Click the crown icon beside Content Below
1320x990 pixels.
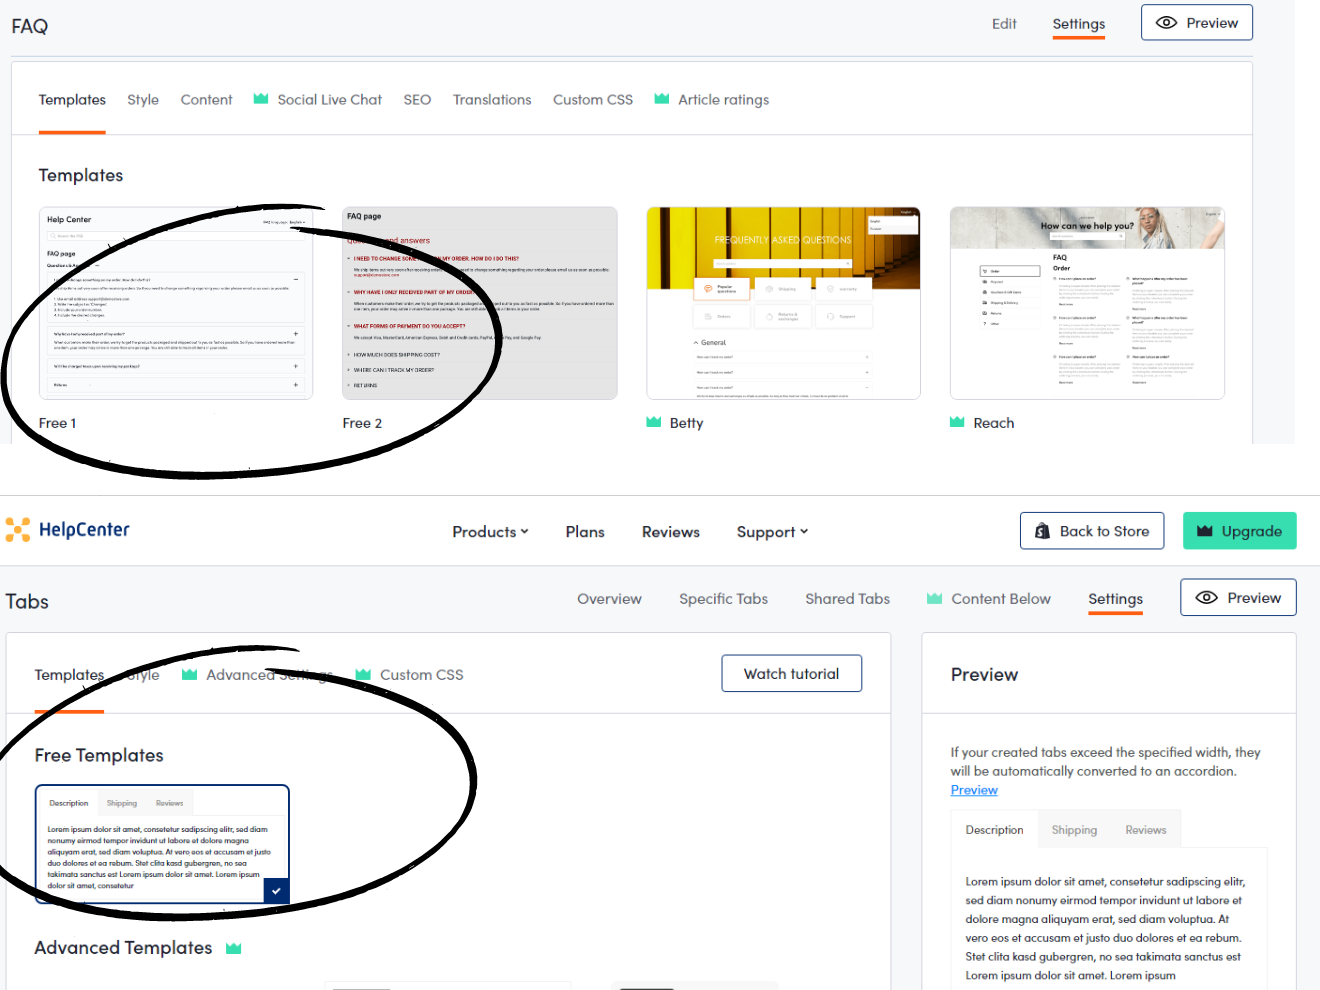point(935,598)
